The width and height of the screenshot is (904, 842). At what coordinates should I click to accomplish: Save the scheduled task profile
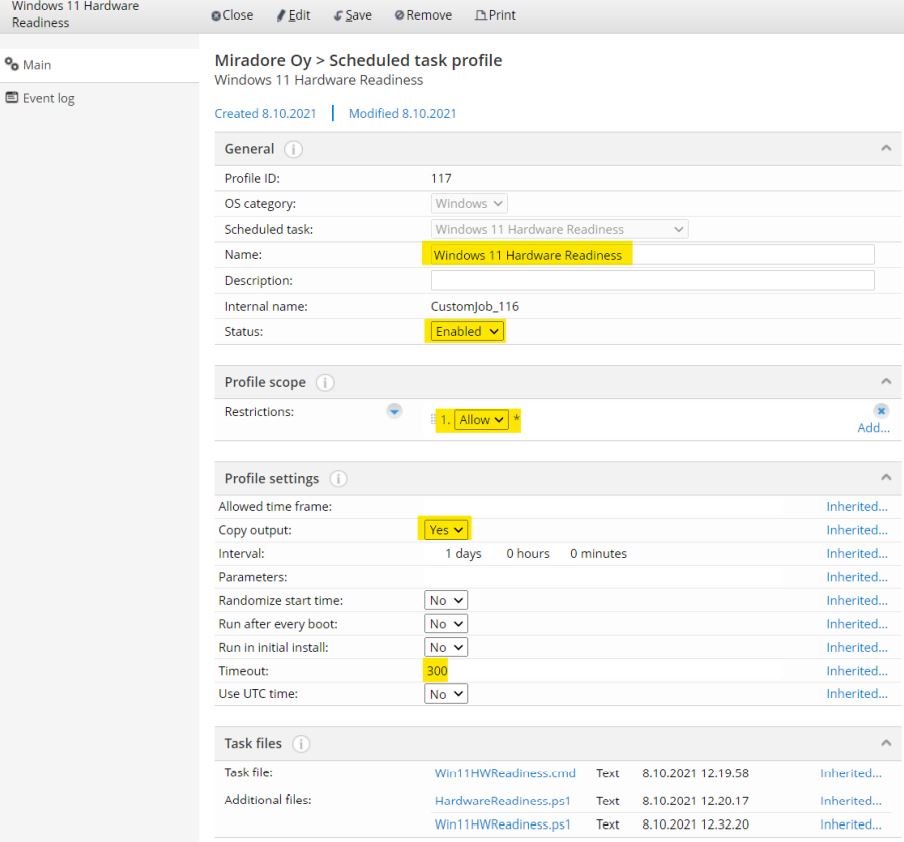353,16
